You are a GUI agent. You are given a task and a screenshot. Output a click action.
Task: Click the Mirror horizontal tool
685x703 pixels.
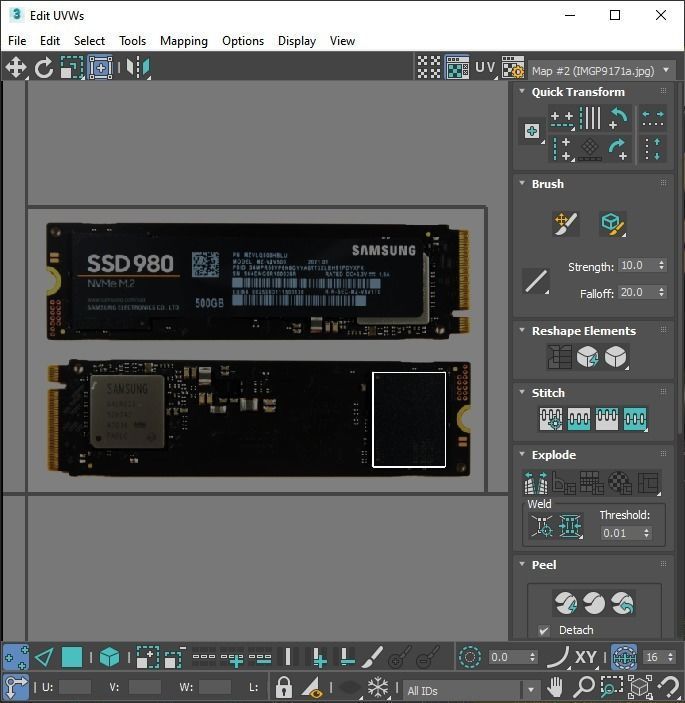point(138,68)
